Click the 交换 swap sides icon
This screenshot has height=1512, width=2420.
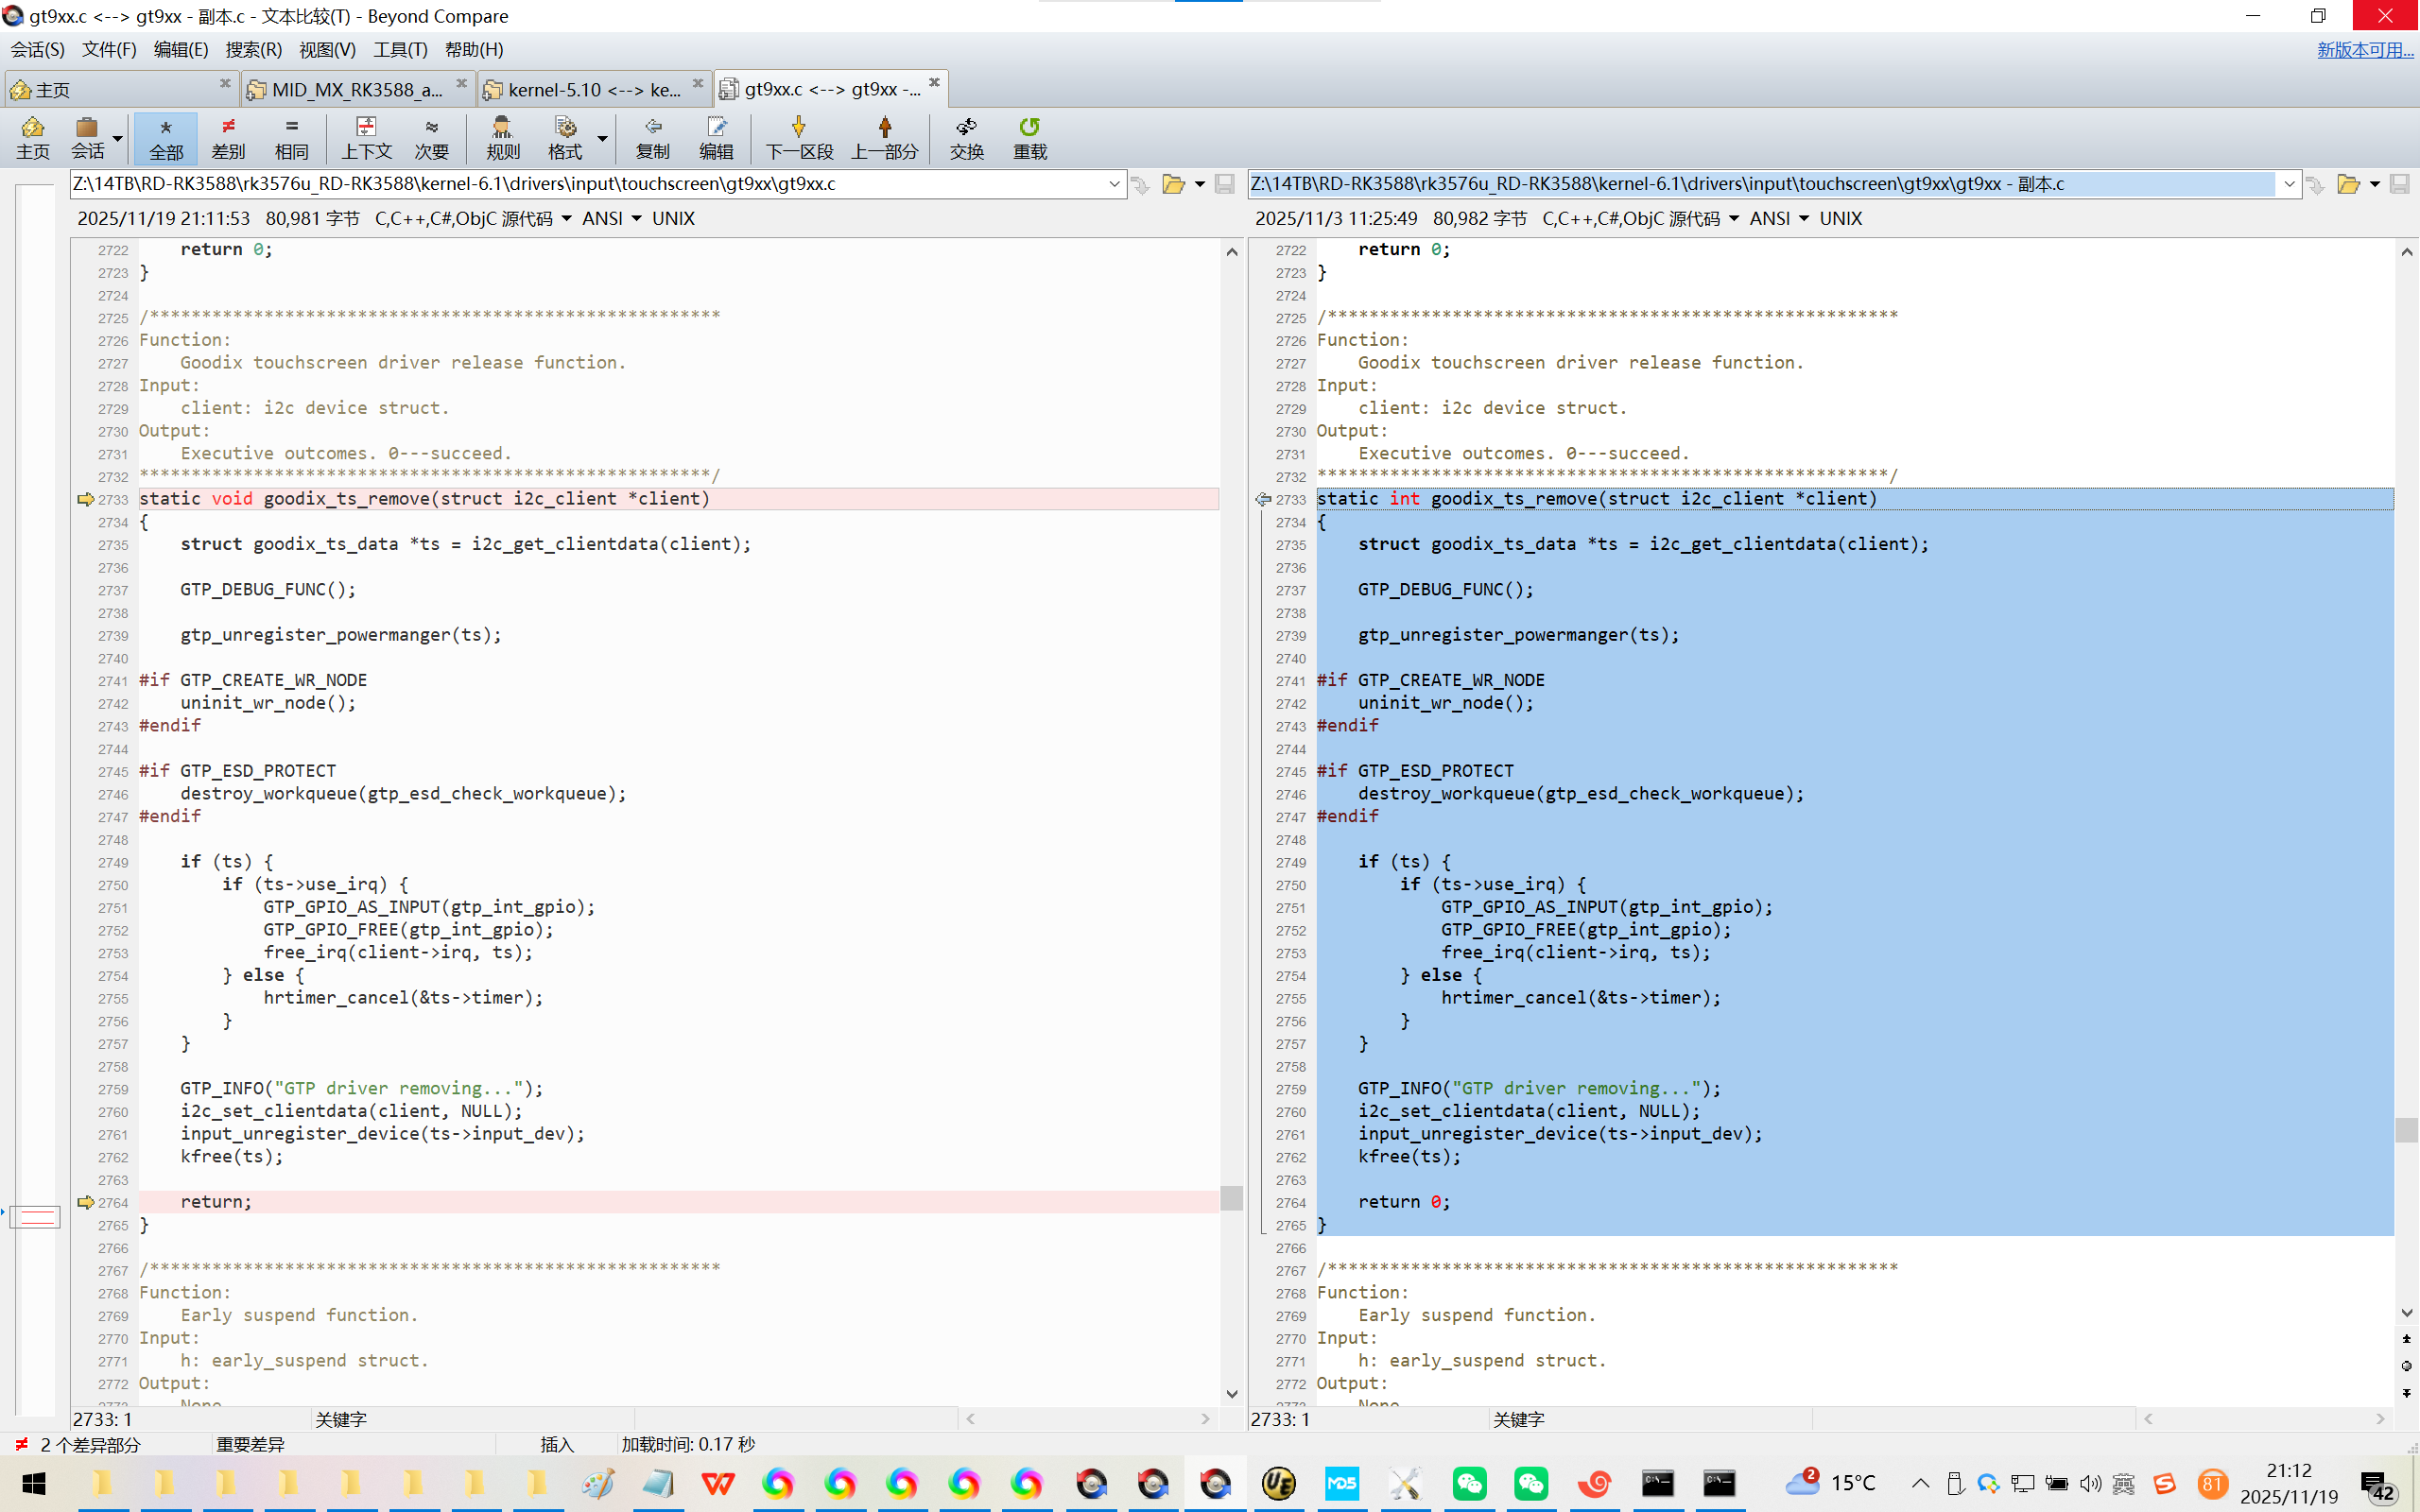coord(966,137)
